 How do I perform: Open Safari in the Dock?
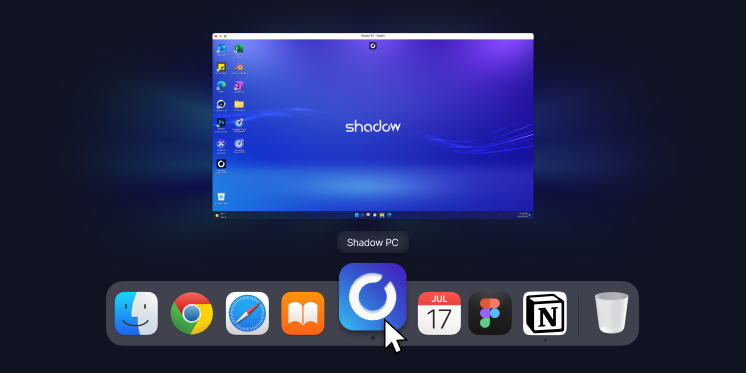[x=247, y=313]
